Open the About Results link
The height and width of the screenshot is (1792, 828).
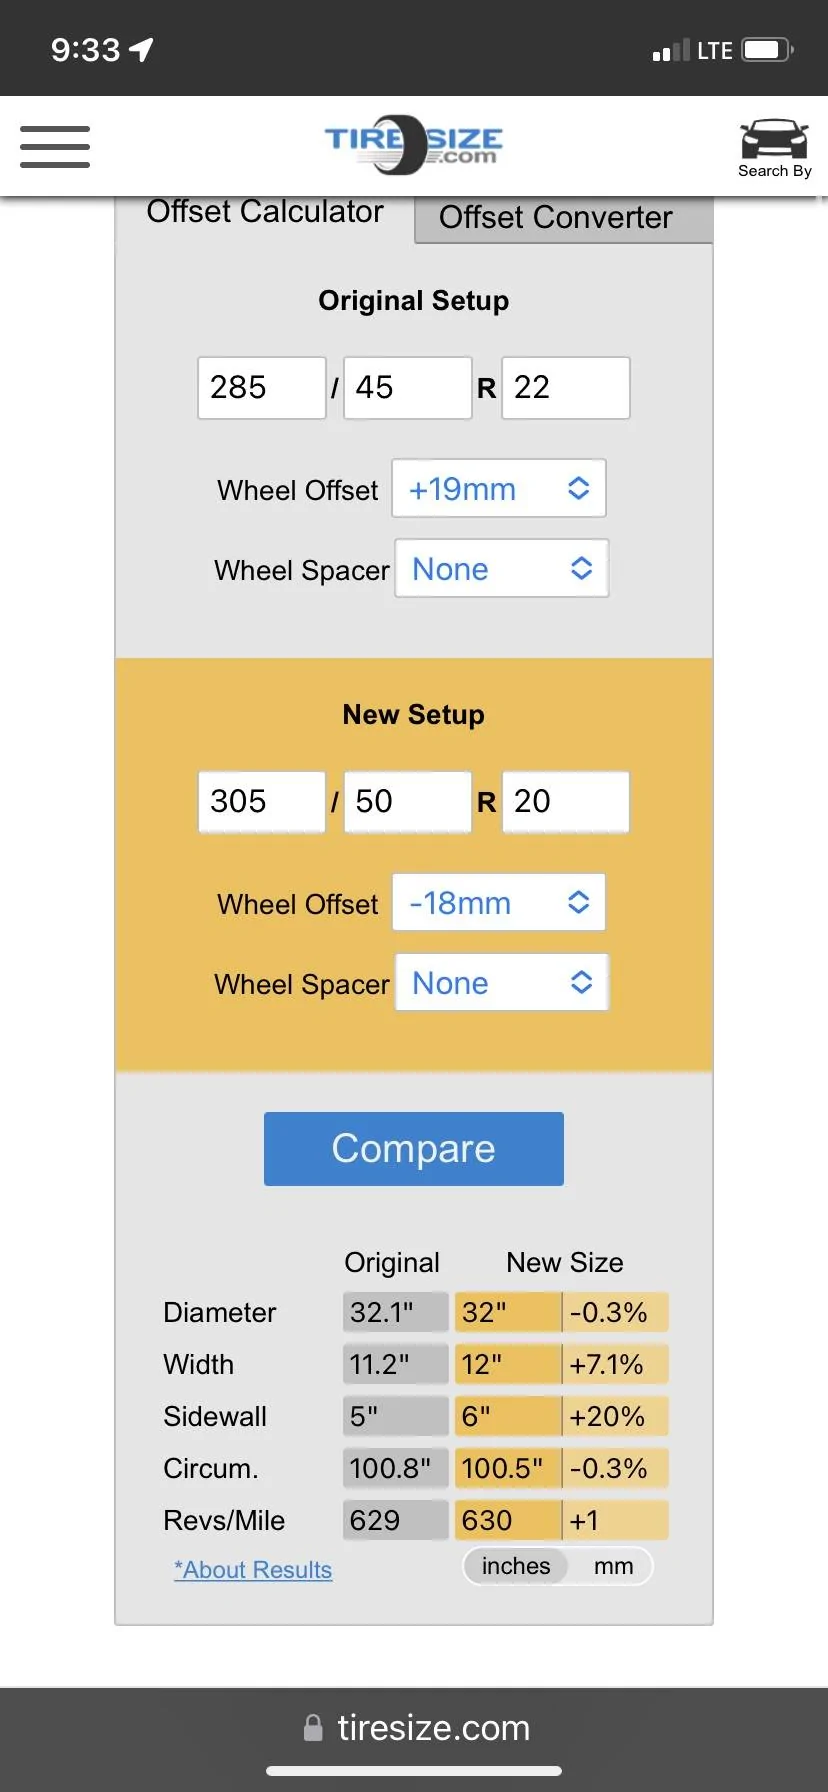coord(253,1570)
